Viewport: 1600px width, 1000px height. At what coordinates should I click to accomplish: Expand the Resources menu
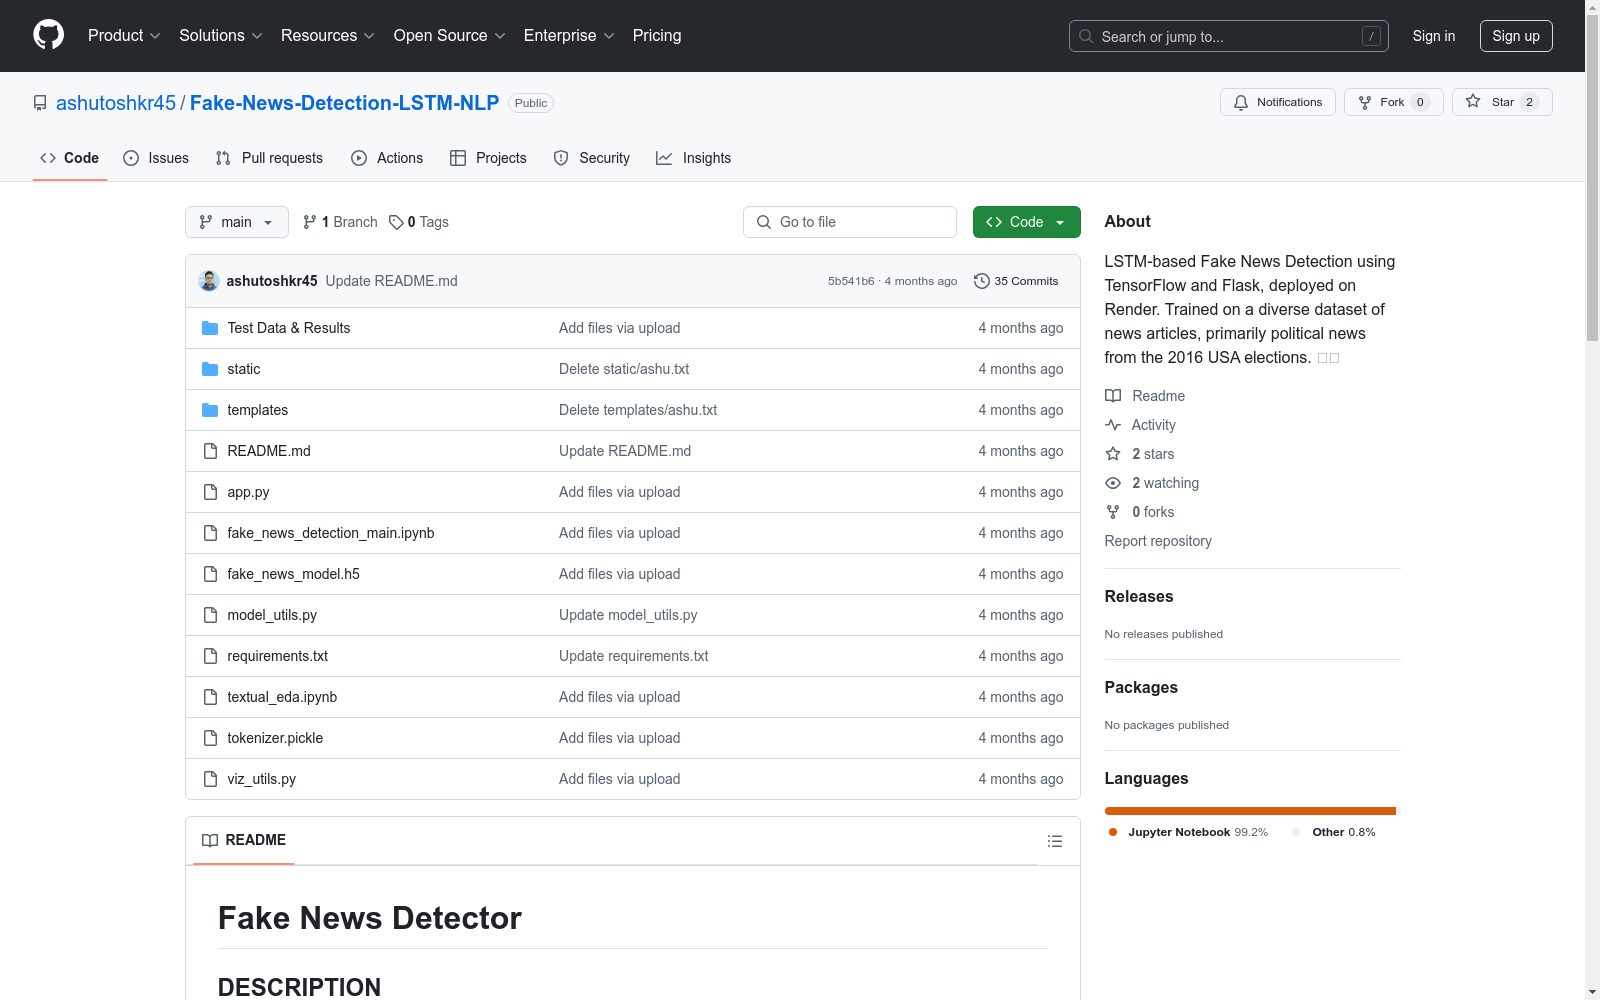click(327, 36)
